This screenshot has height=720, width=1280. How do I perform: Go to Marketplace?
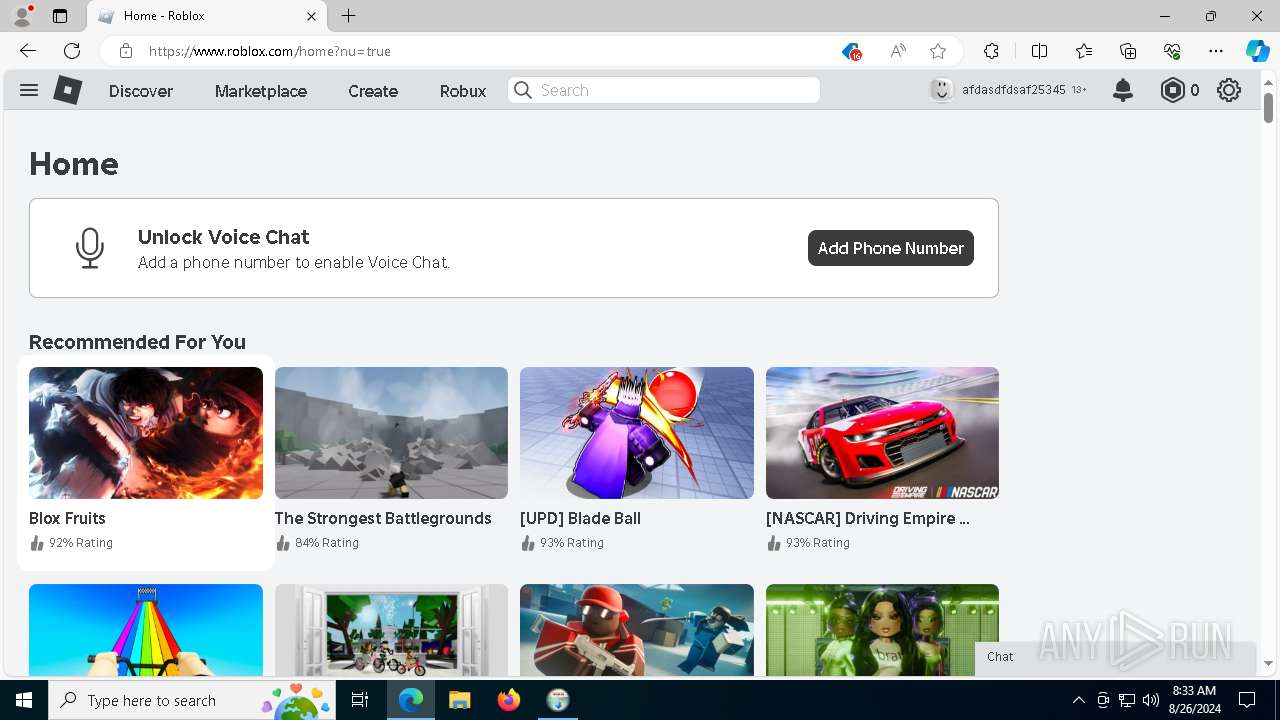click(x=261, y=91)
